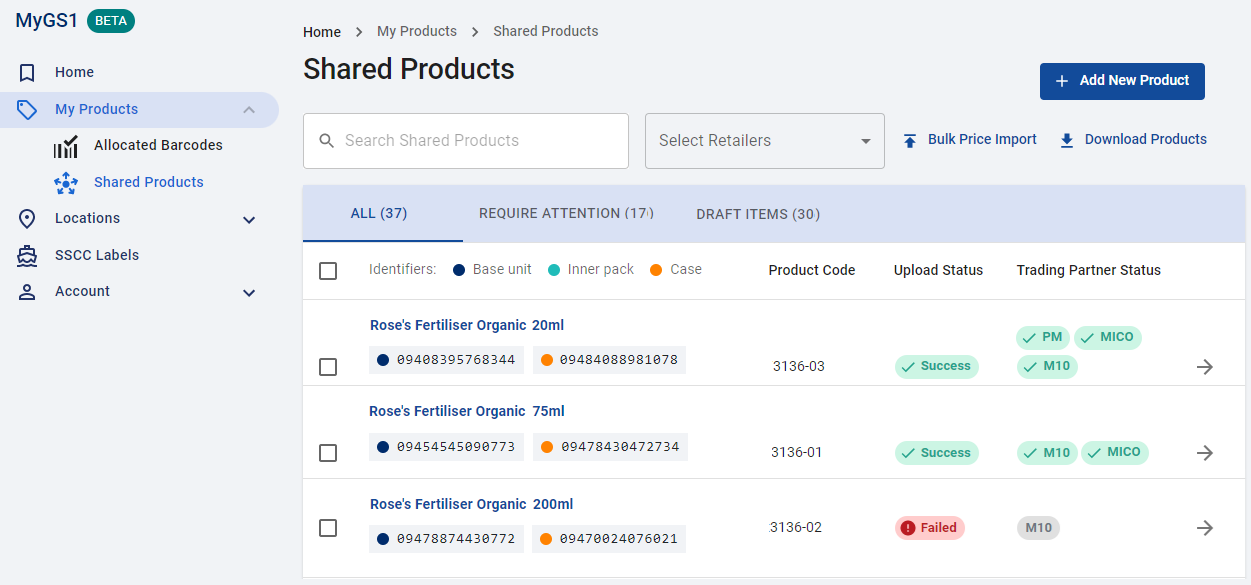This screenshot has width=1251, height=585.
Task: Open the Organic 200ml product via arrow icon
Action: (1205, 528)
